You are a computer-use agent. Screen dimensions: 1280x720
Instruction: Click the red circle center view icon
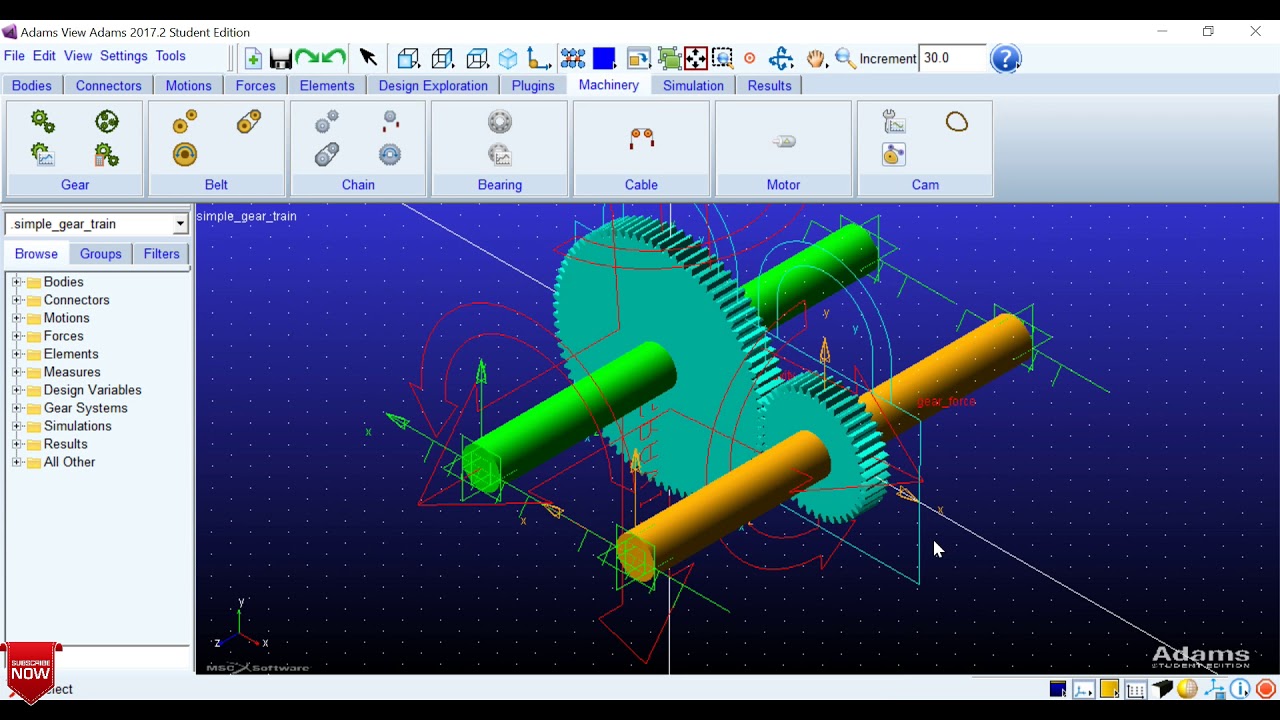click(x=750, y=59)
